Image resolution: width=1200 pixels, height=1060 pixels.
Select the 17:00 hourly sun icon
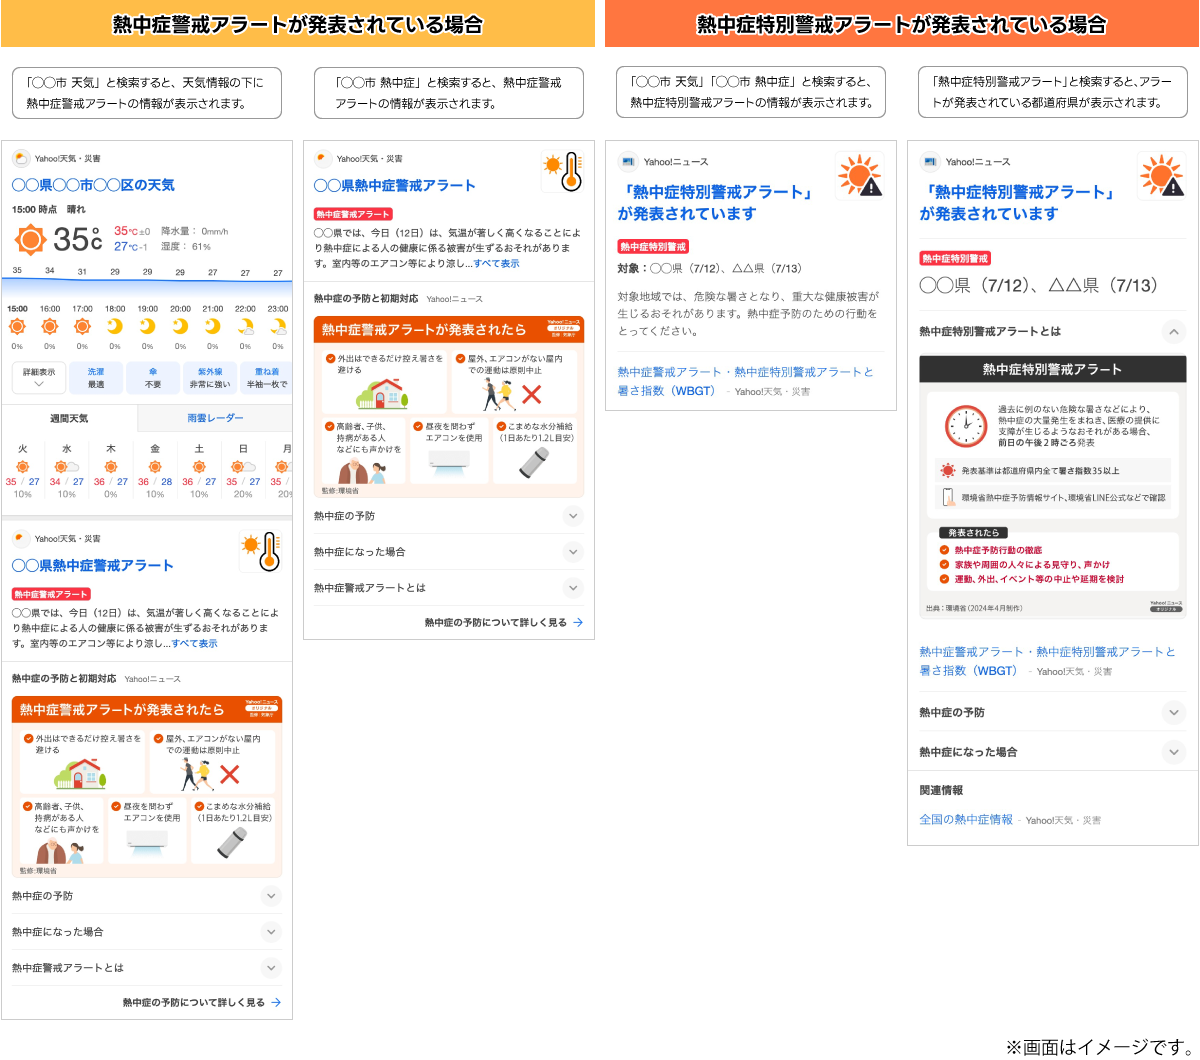(x=82, y=327)
